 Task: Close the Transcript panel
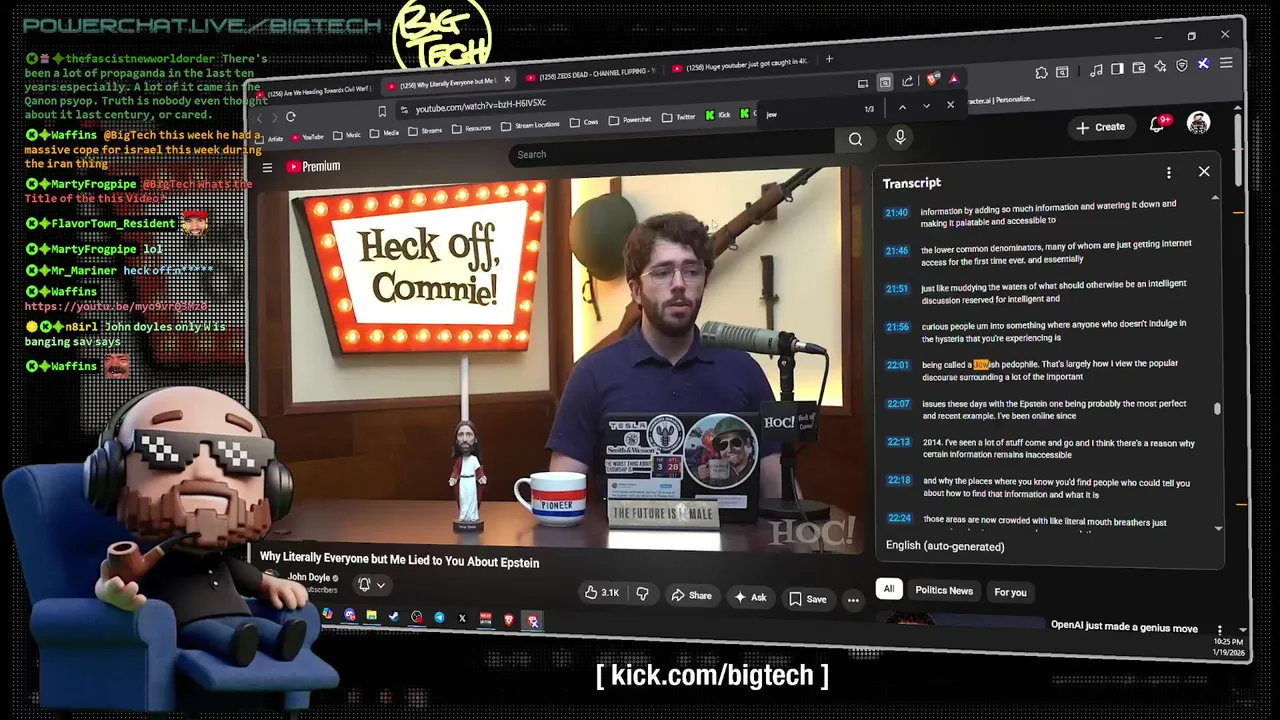click(x=1204, y=172)
